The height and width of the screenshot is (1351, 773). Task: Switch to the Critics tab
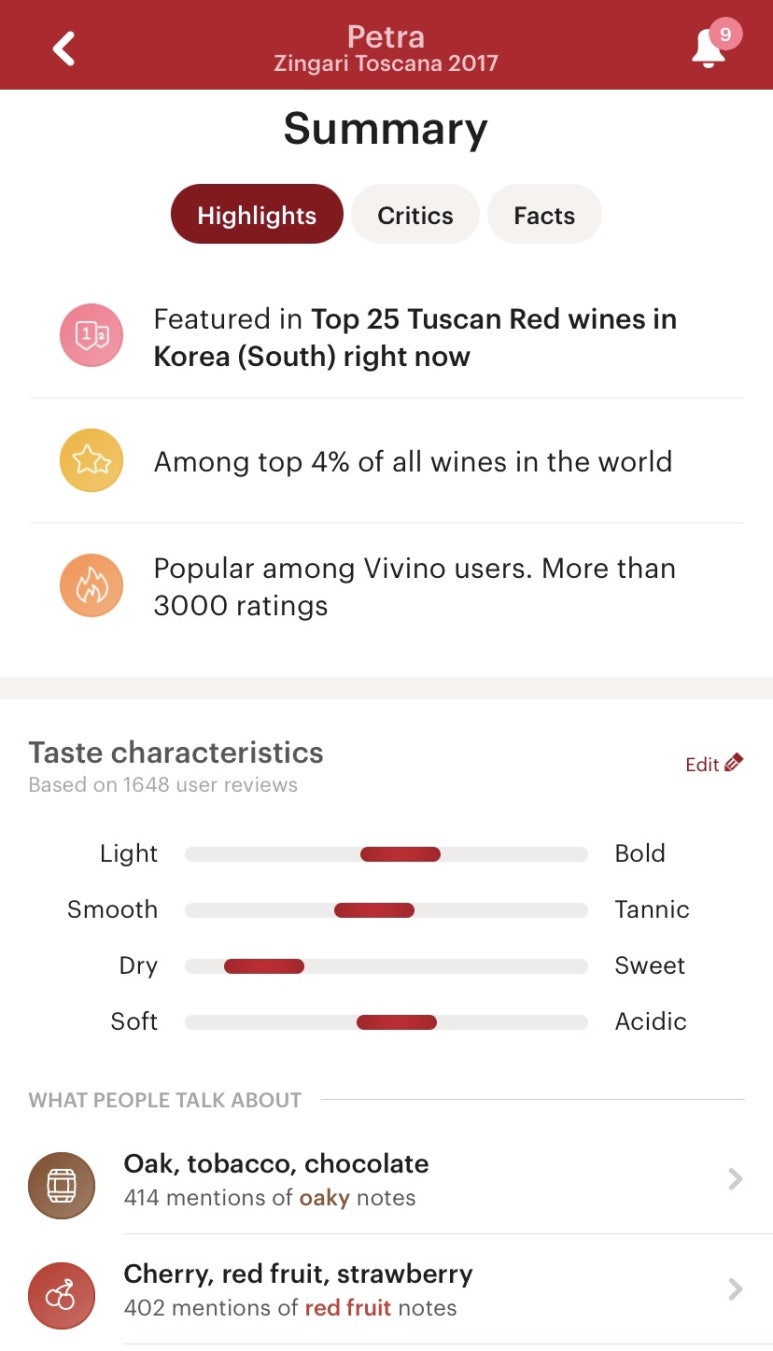click(x=415, y=215)
